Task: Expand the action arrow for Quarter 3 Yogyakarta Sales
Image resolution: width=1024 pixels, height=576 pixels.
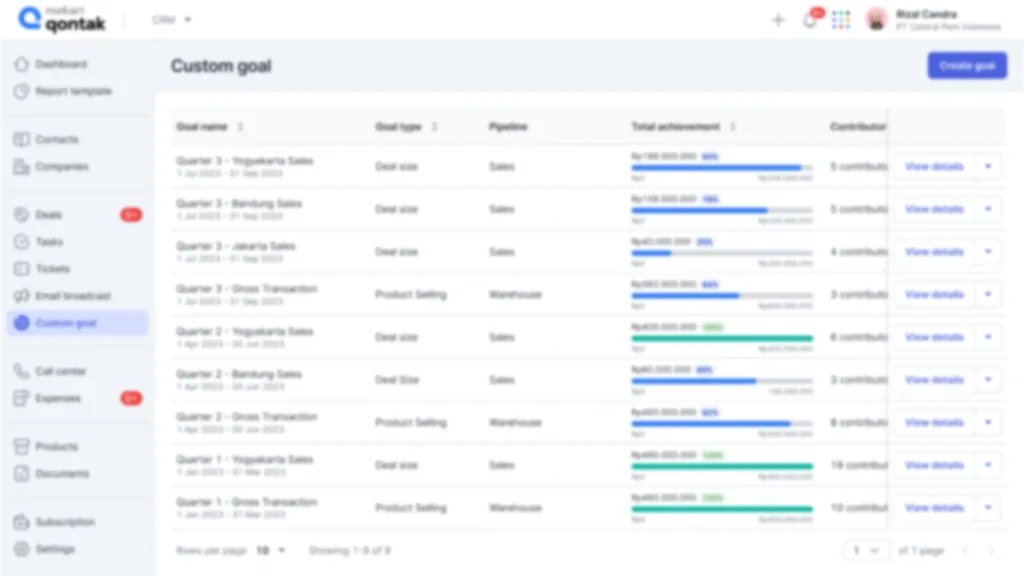Action: pyautogui.click(x=988, y=167)
